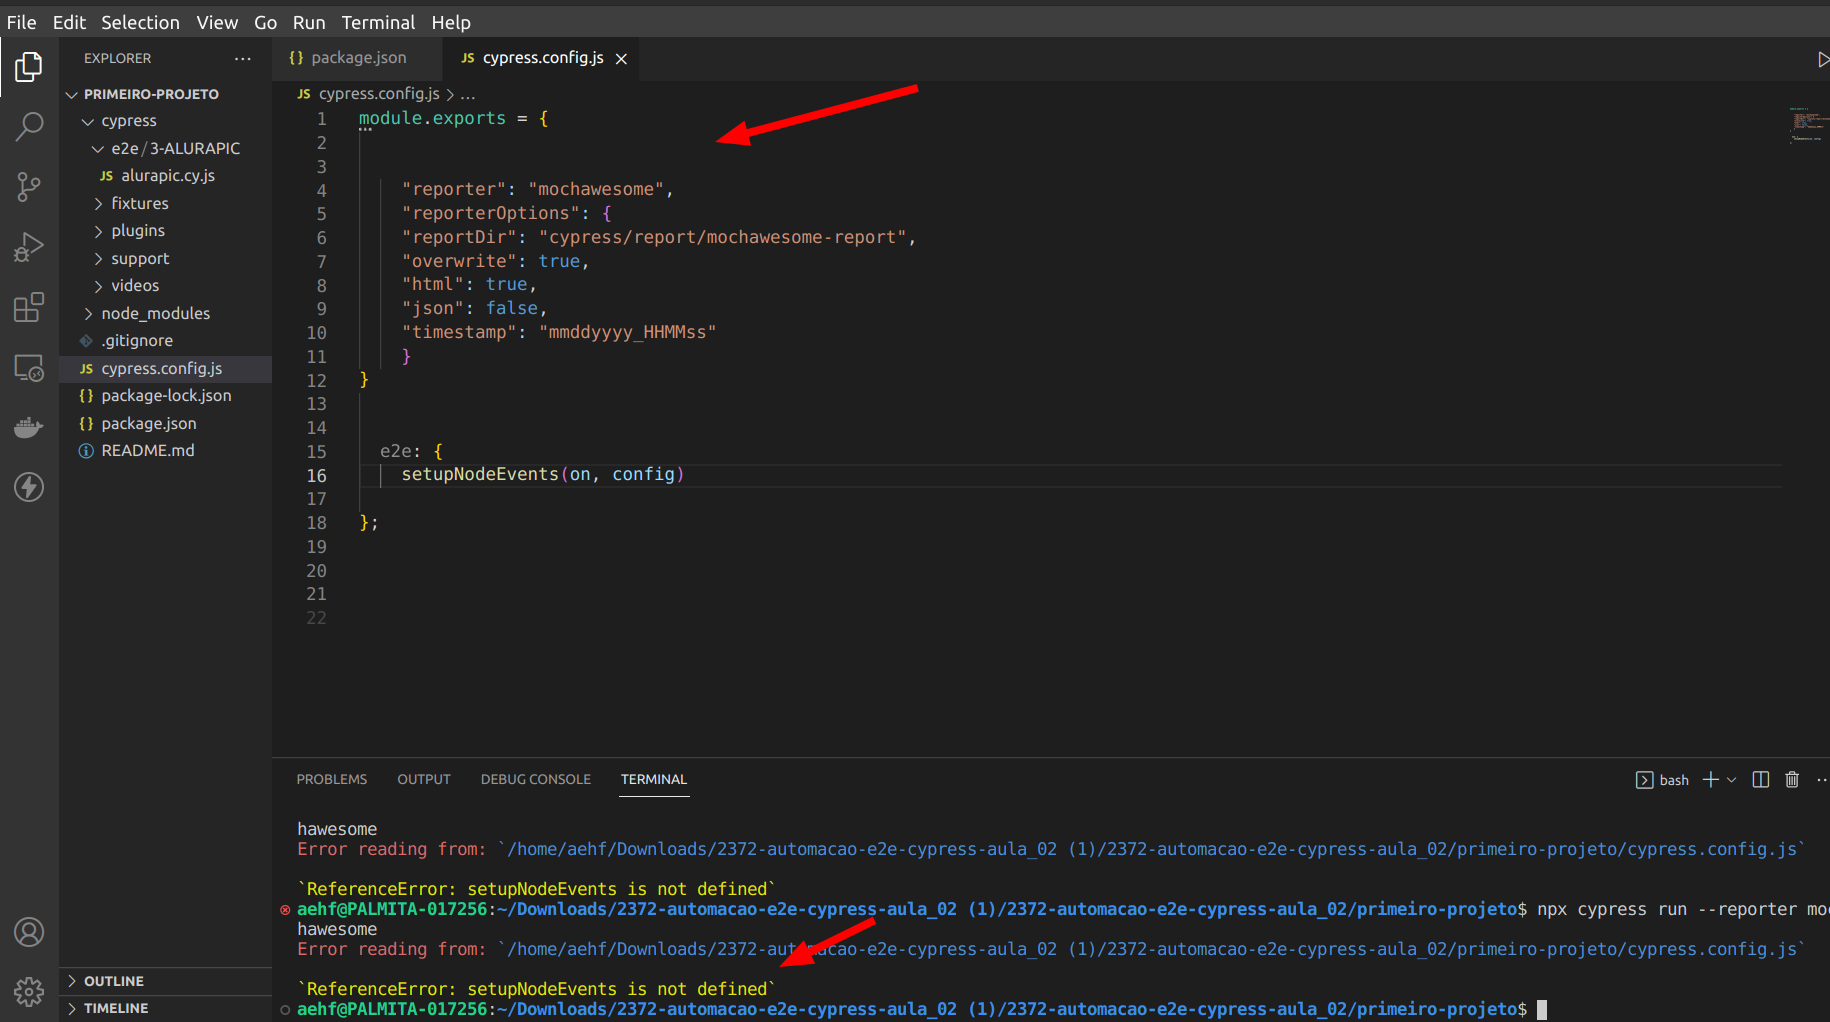
Task: Open the Thunder Client lightning icon
Action: [x=29, y=487]
